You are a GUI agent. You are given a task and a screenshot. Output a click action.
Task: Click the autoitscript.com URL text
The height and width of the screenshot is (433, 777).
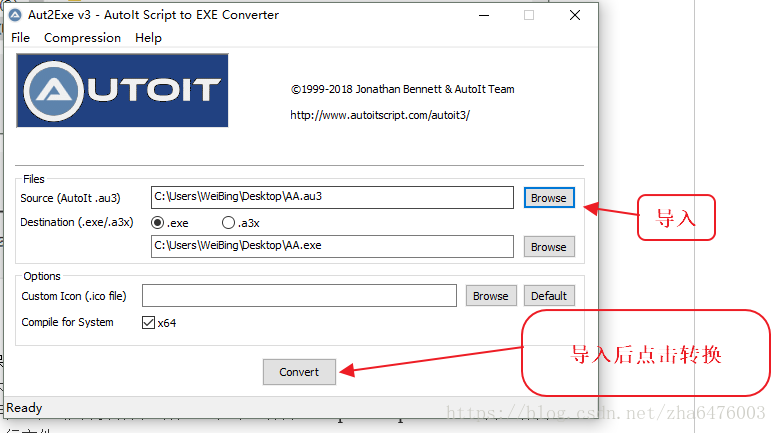click(380, 115)
